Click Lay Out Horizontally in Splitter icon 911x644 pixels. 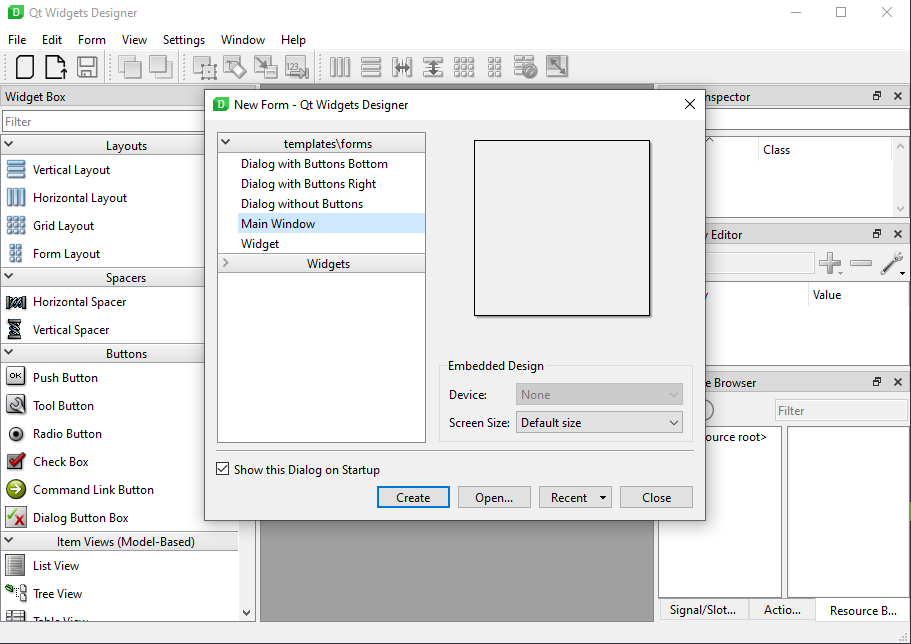coord(402,67)
